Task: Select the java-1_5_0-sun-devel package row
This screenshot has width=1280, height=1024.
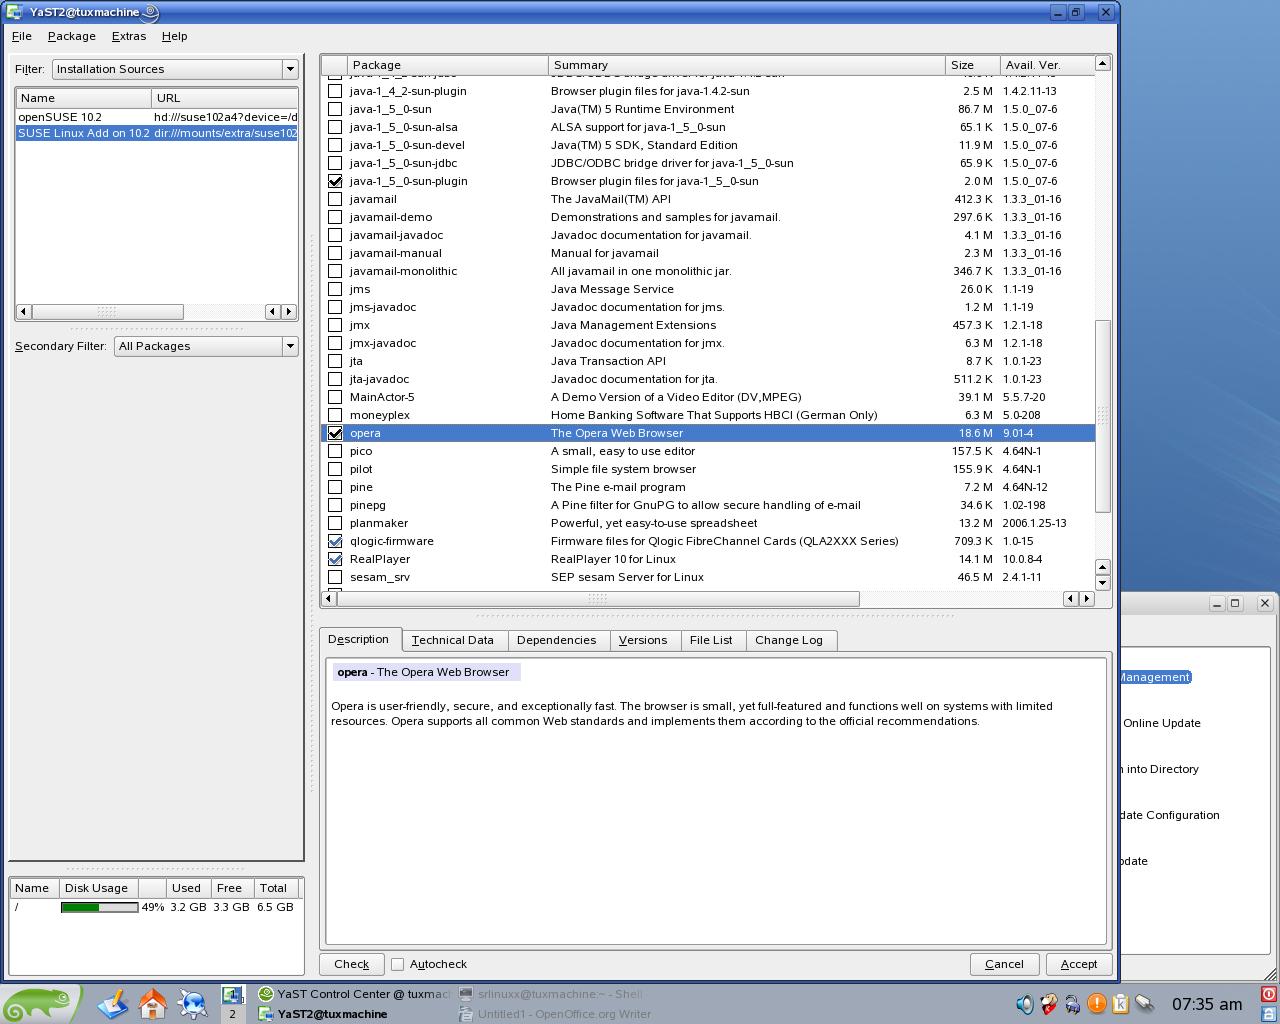Action: coord(708,145)
